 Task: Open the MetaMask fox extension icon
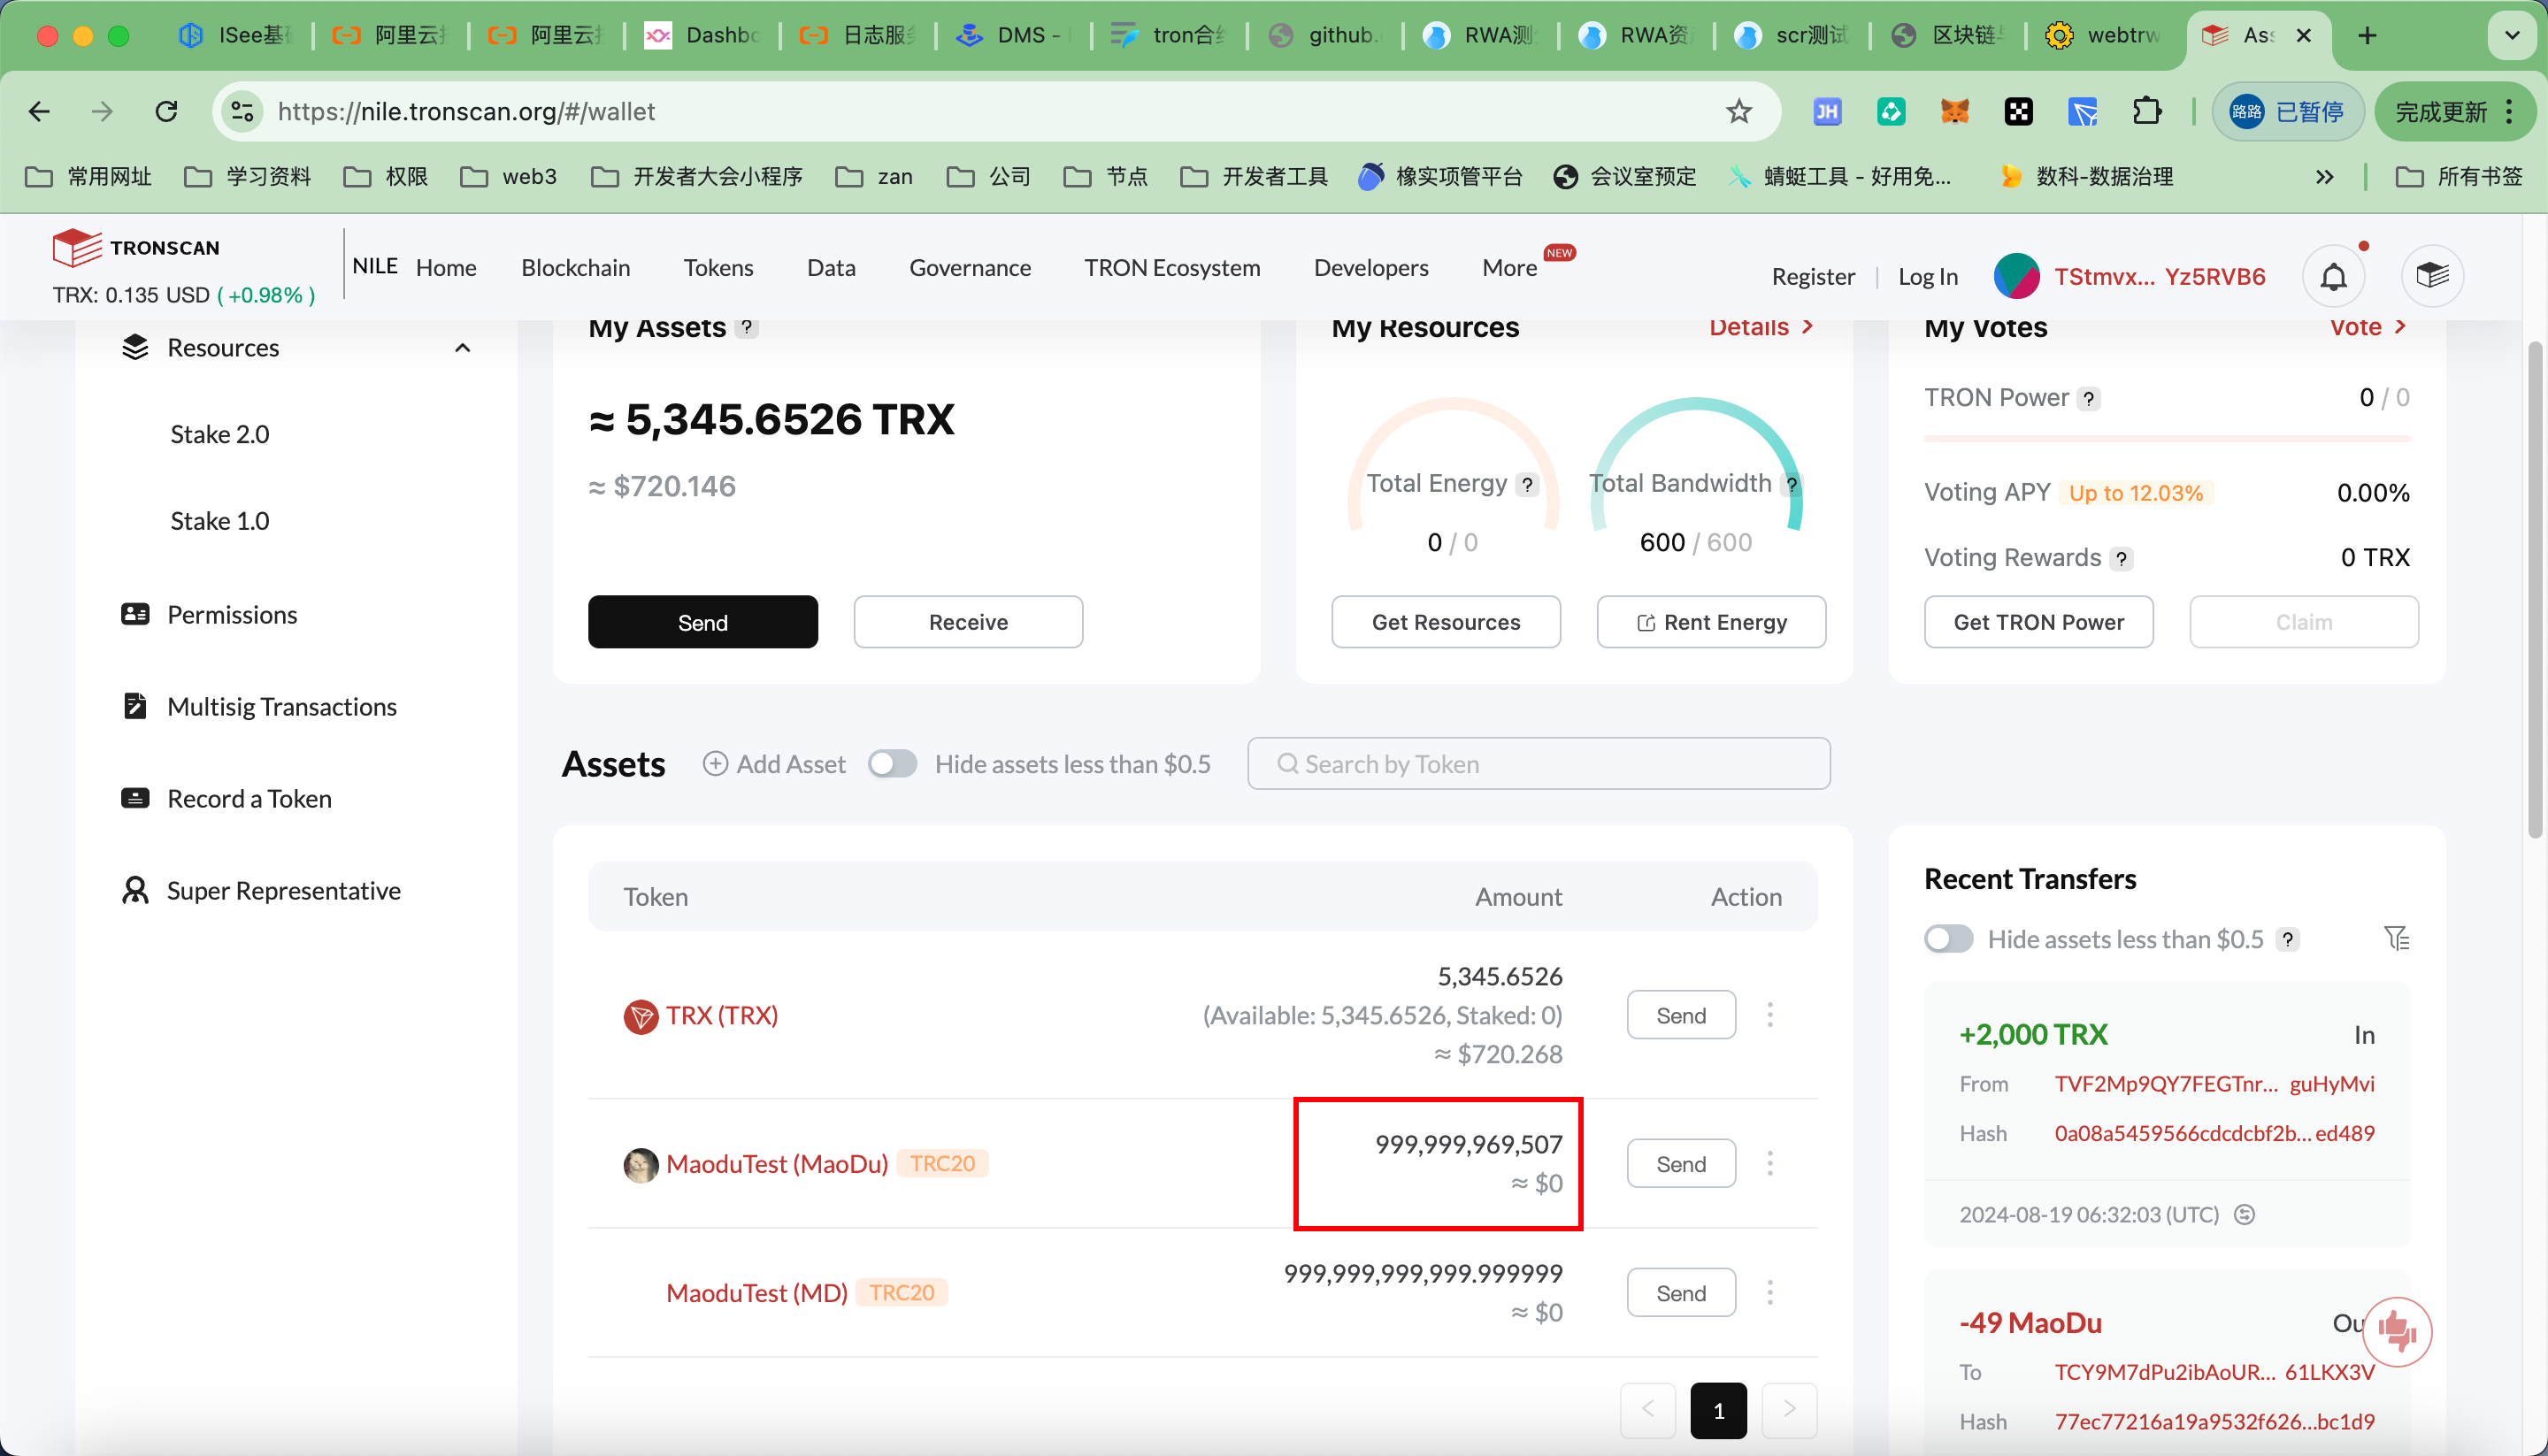tap(1954, 111)
